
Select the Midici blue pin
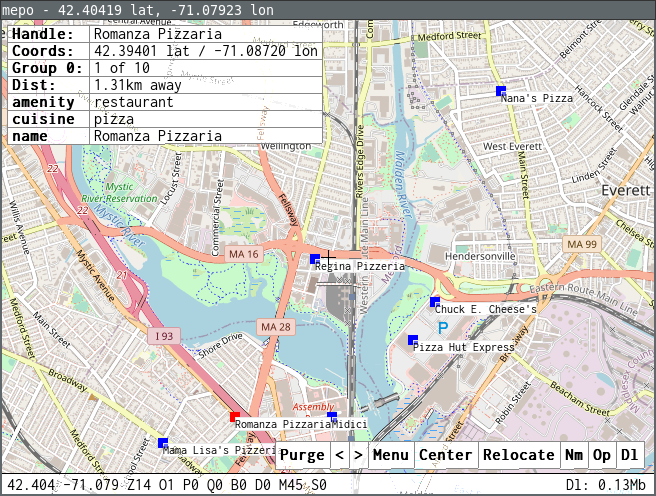pos(332,417)
